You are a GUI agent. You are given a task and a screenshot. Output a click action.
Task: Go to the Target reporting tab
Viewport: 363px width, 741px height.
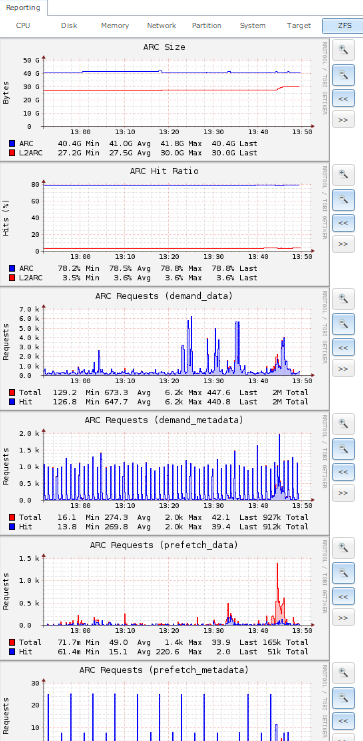click(299, 26)
